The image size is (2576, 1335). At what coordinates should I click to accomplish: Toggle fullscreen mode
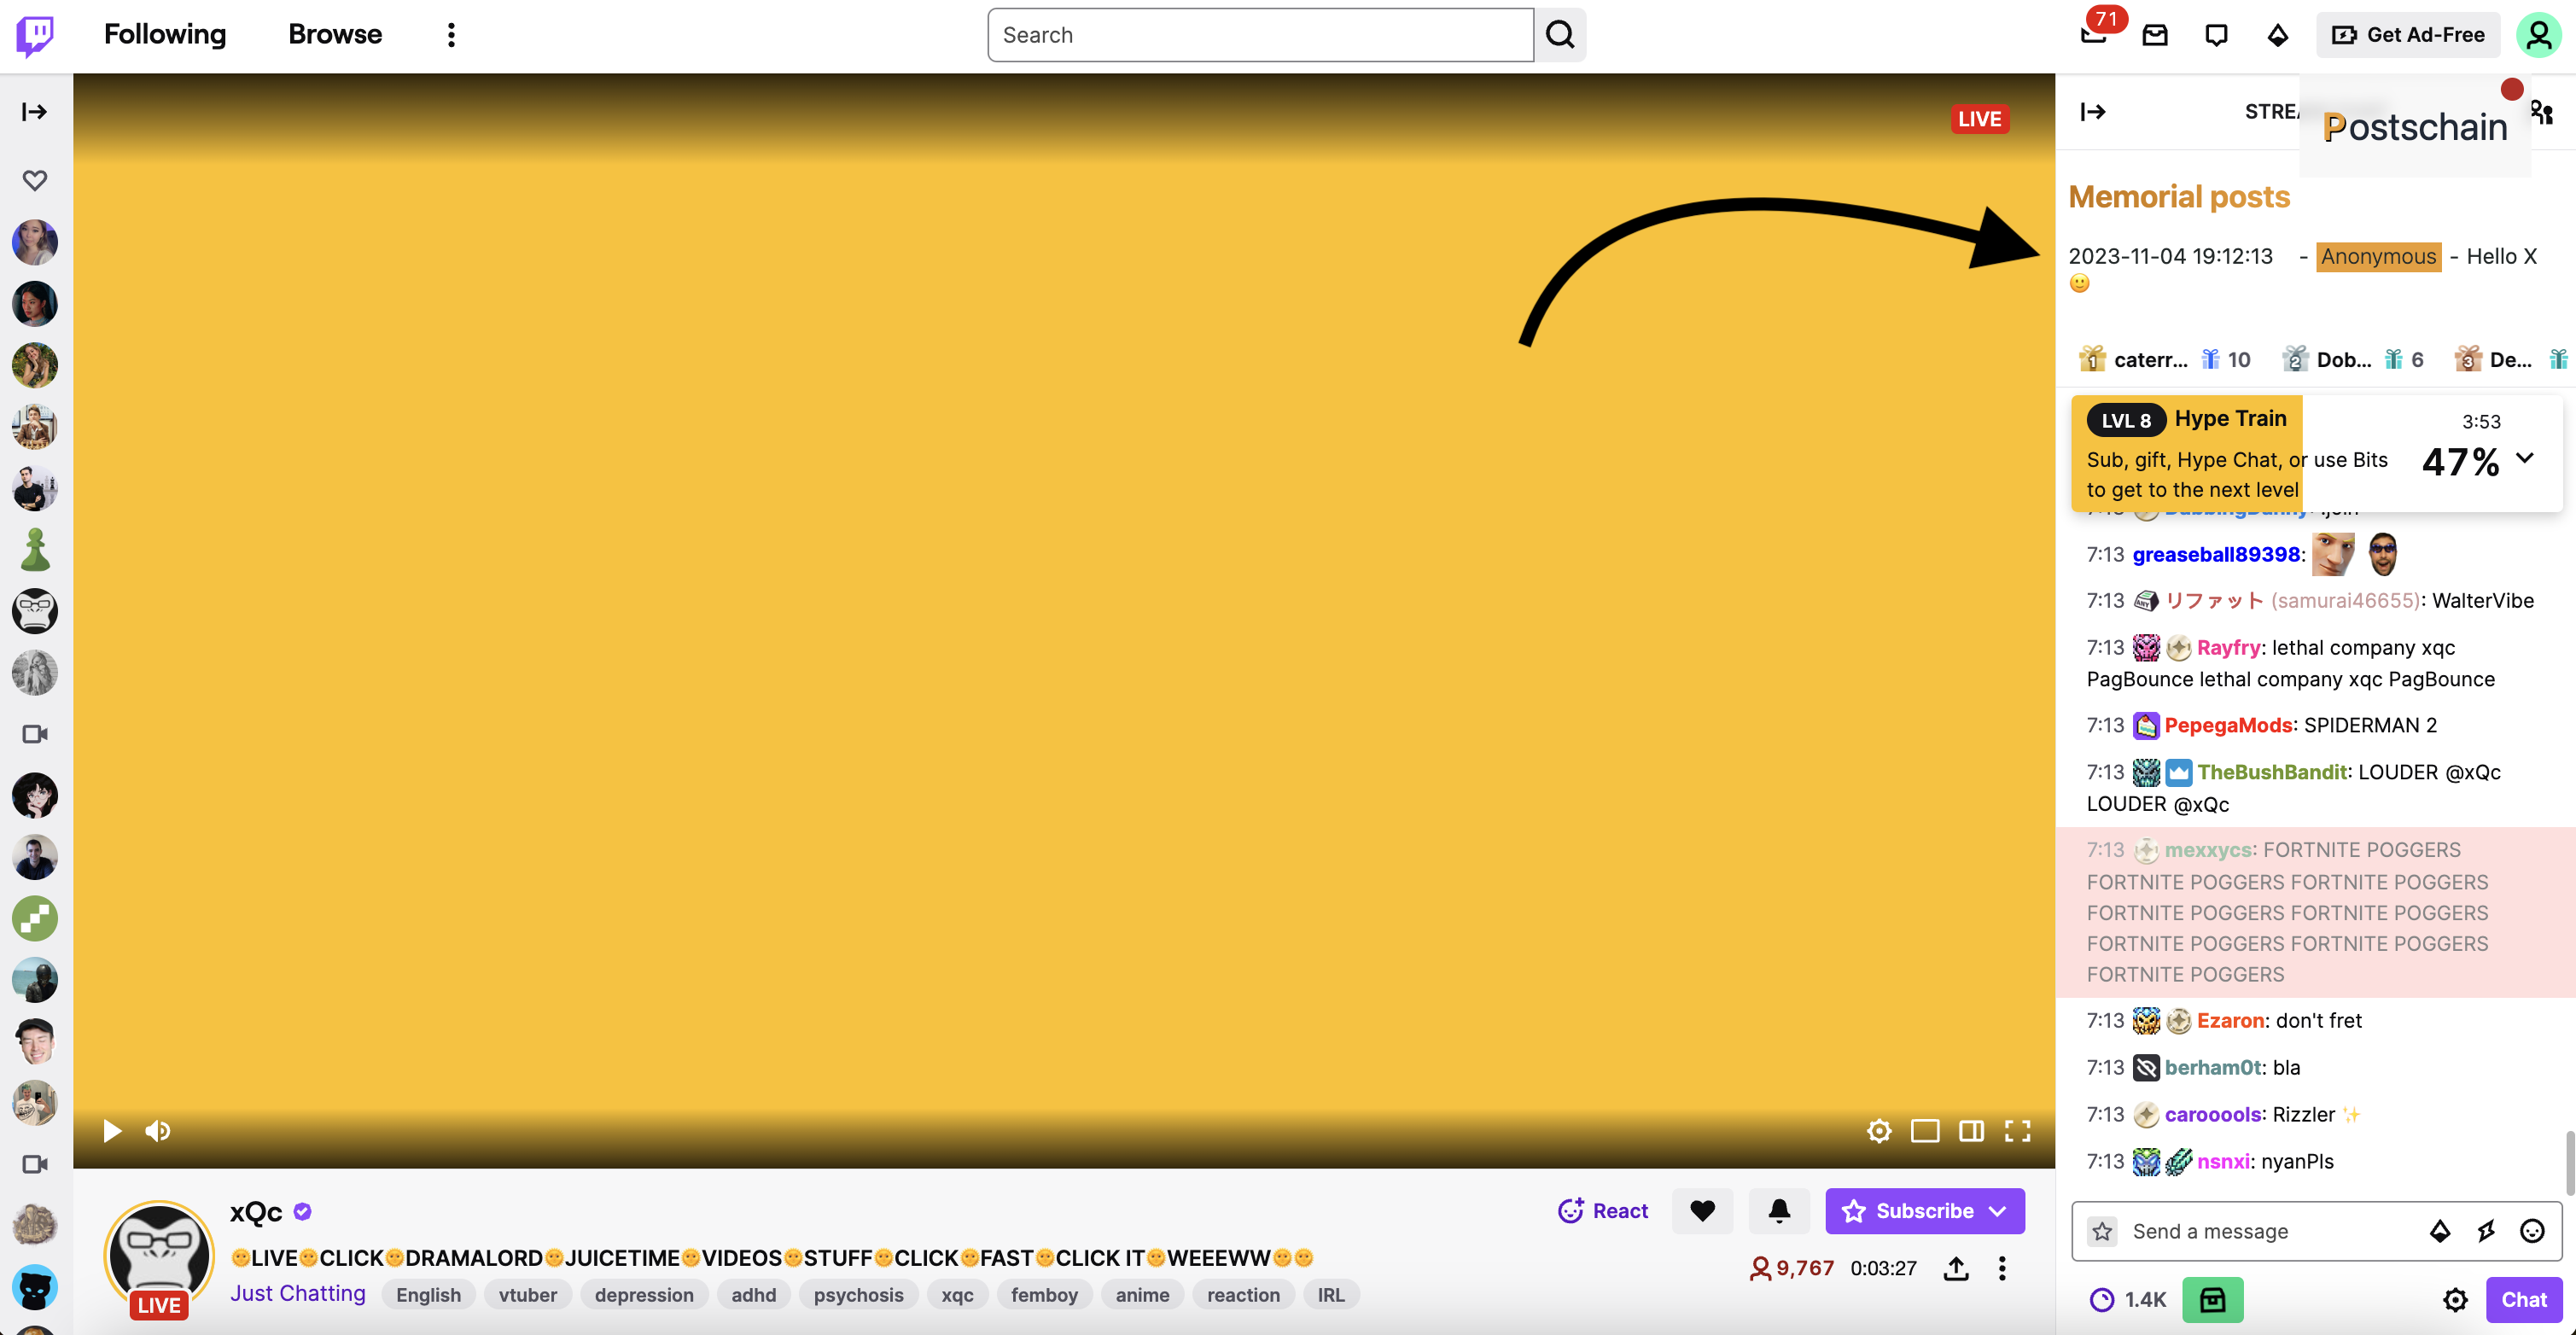[x=2017, y=1130]
